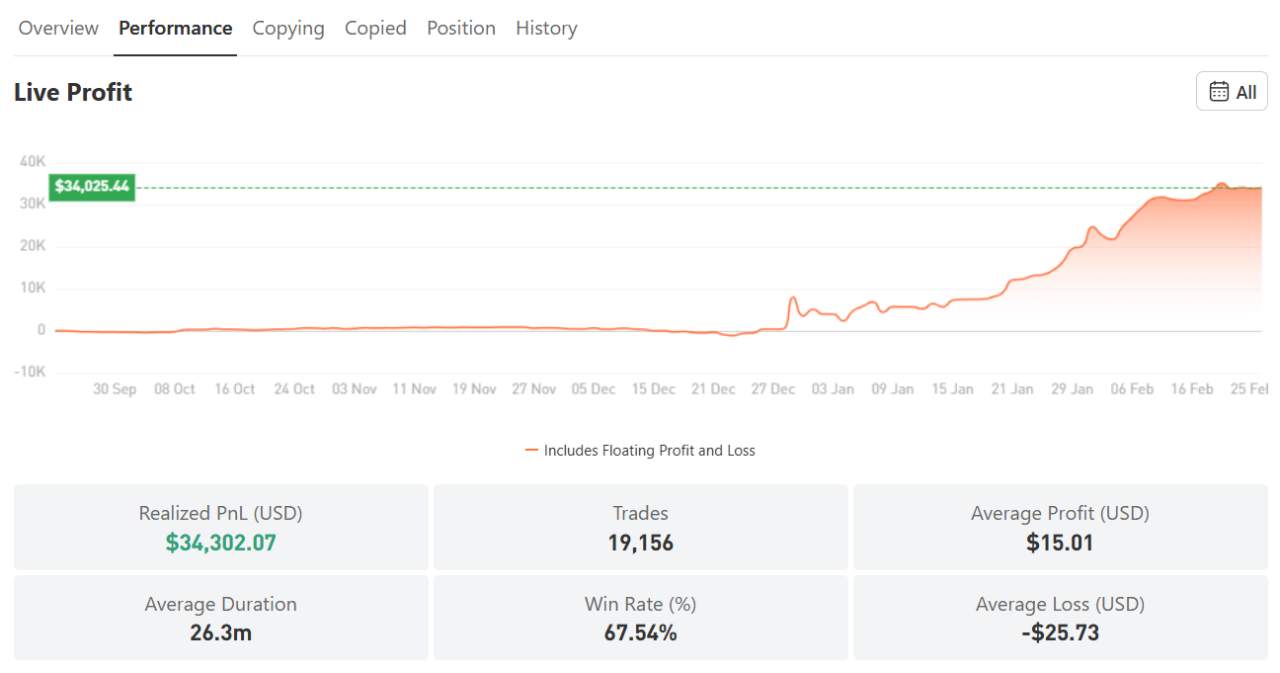Open the History tab

coord(546,28)
